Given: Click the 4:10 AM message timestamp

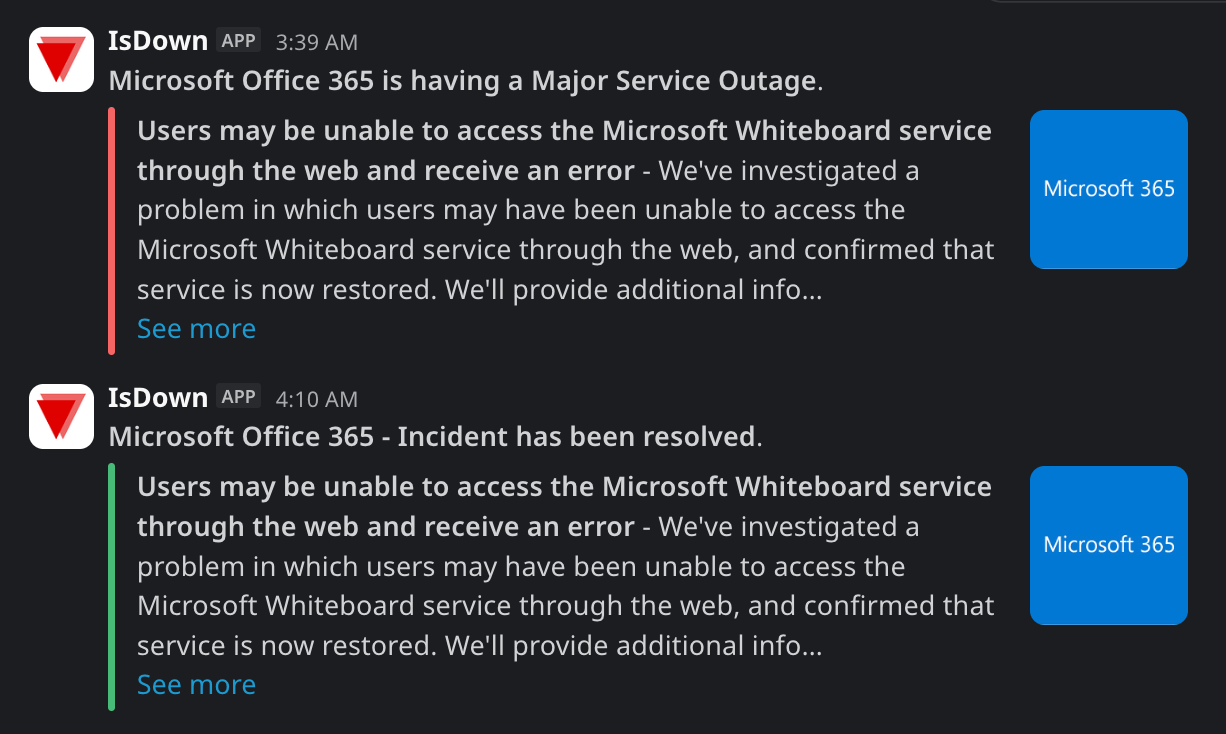Looking at the screenshot, I should click(x=316, y=399).
